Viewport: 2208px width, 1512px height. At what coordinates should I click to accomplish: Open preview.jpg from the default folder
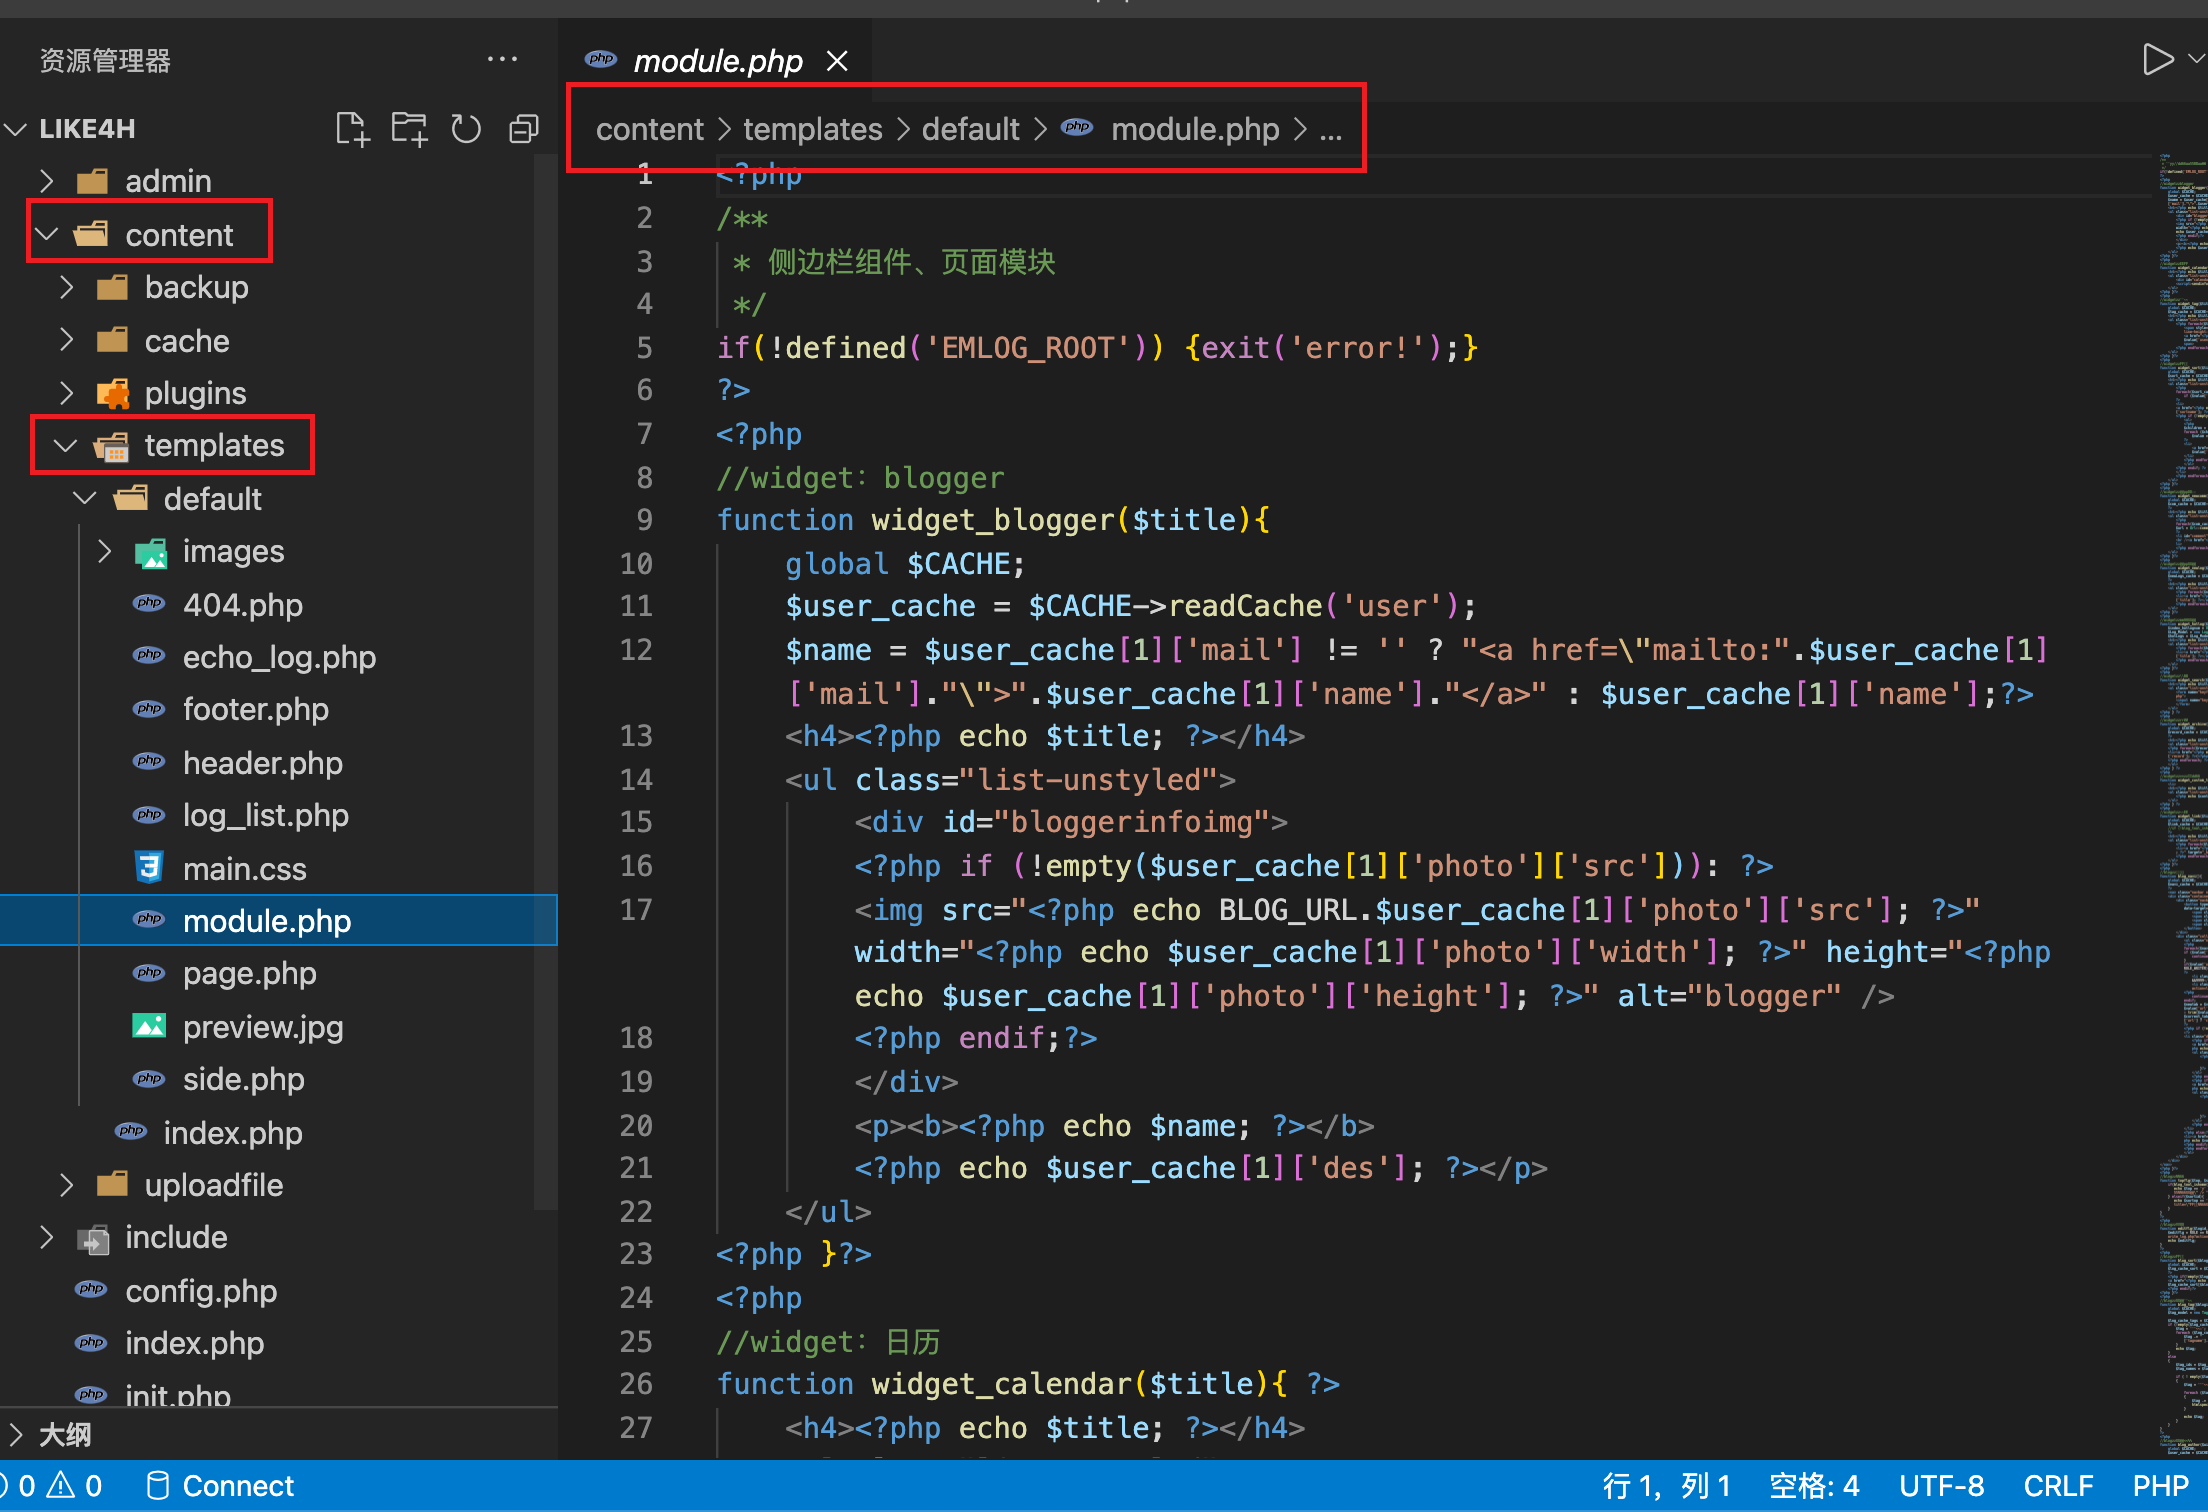pyautogui.click(x=262, y=1027)
